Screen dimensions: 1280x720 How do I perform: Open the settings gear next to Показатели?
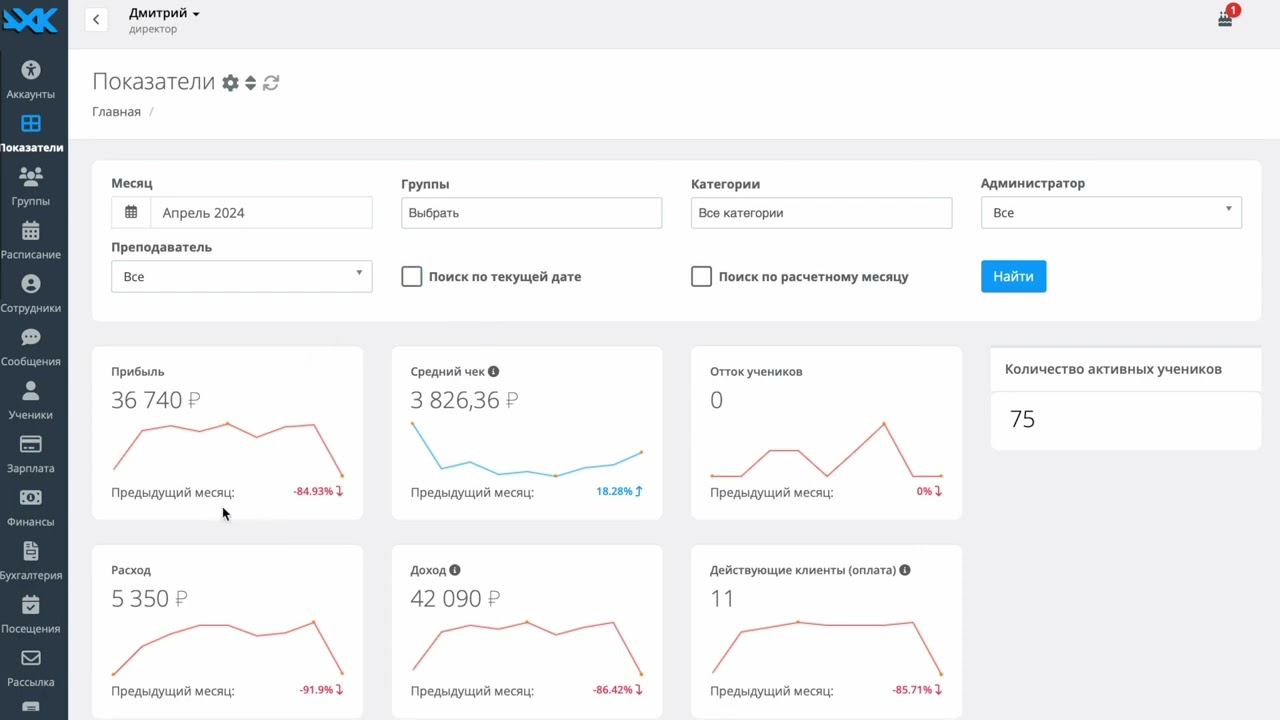pos(230,83)
